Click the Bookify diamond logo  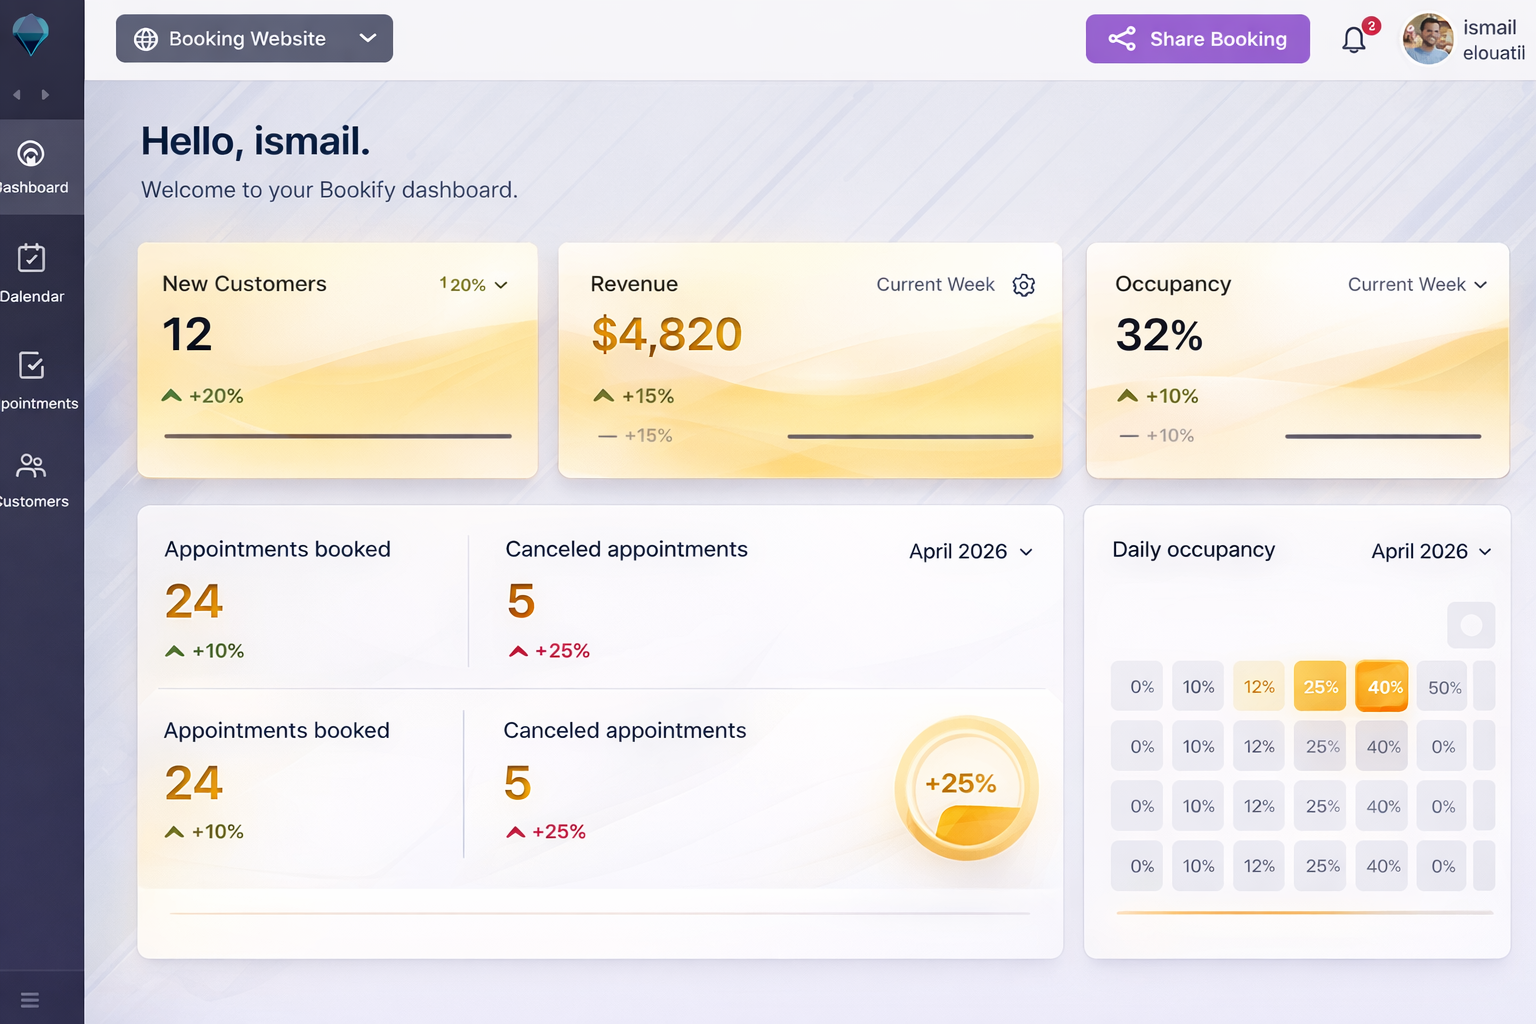pyautogui.click(x=33, y=33)
